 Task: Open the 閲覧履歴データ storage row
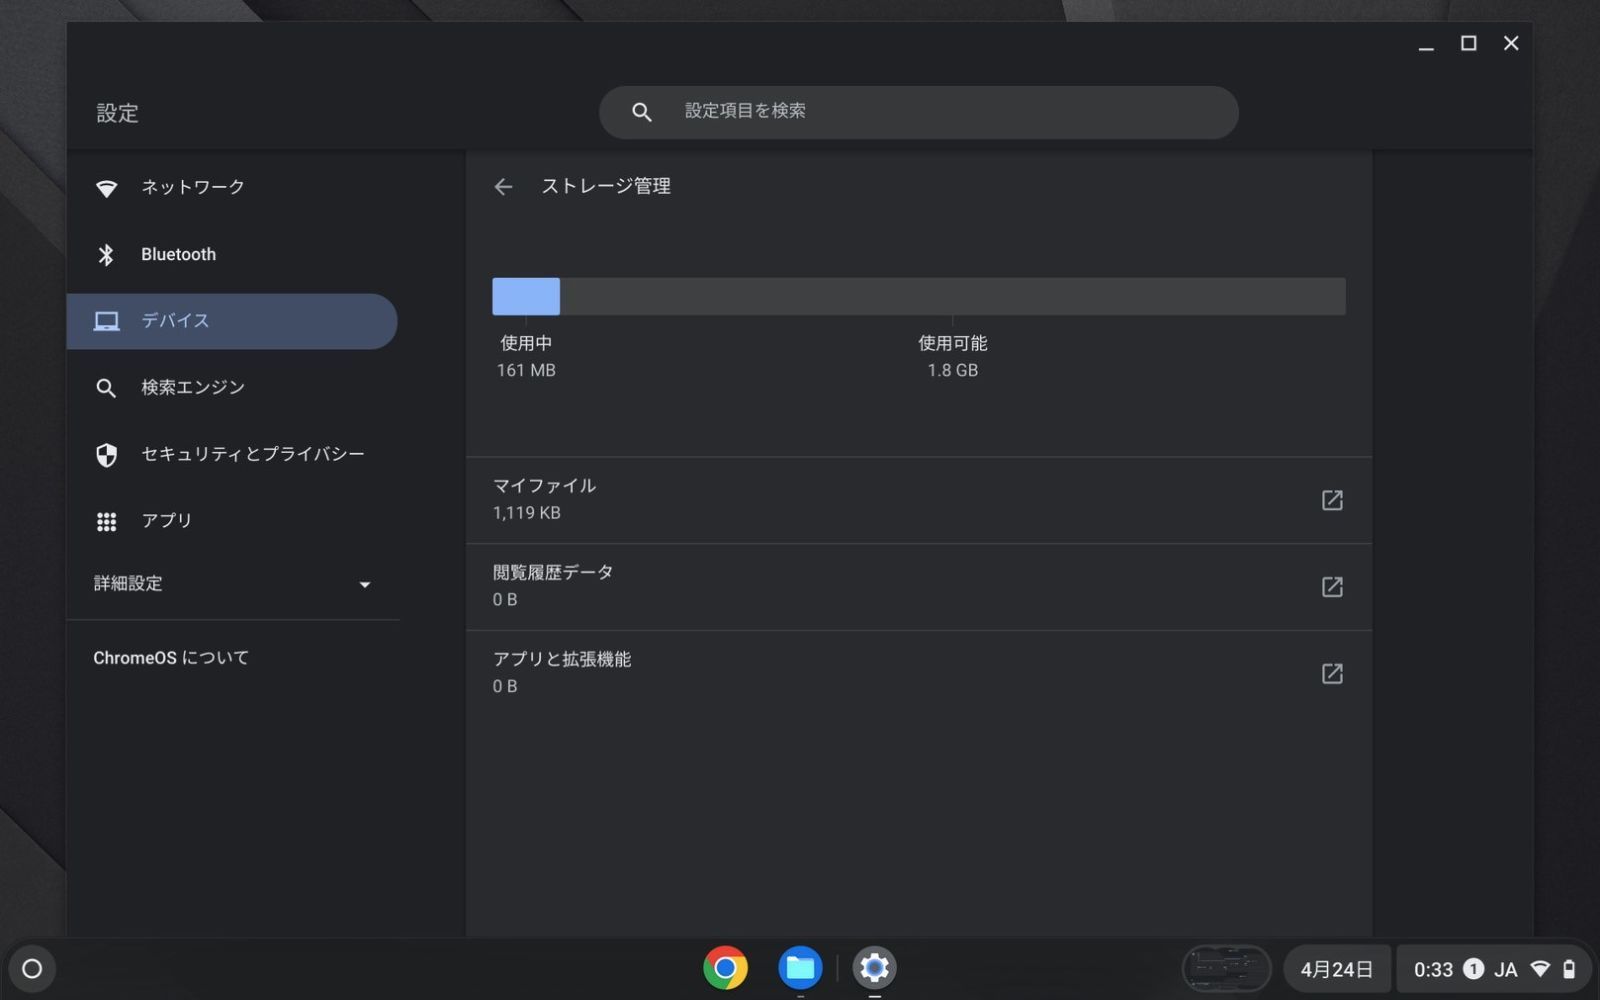pyautogui.click(x=918, y=587)
